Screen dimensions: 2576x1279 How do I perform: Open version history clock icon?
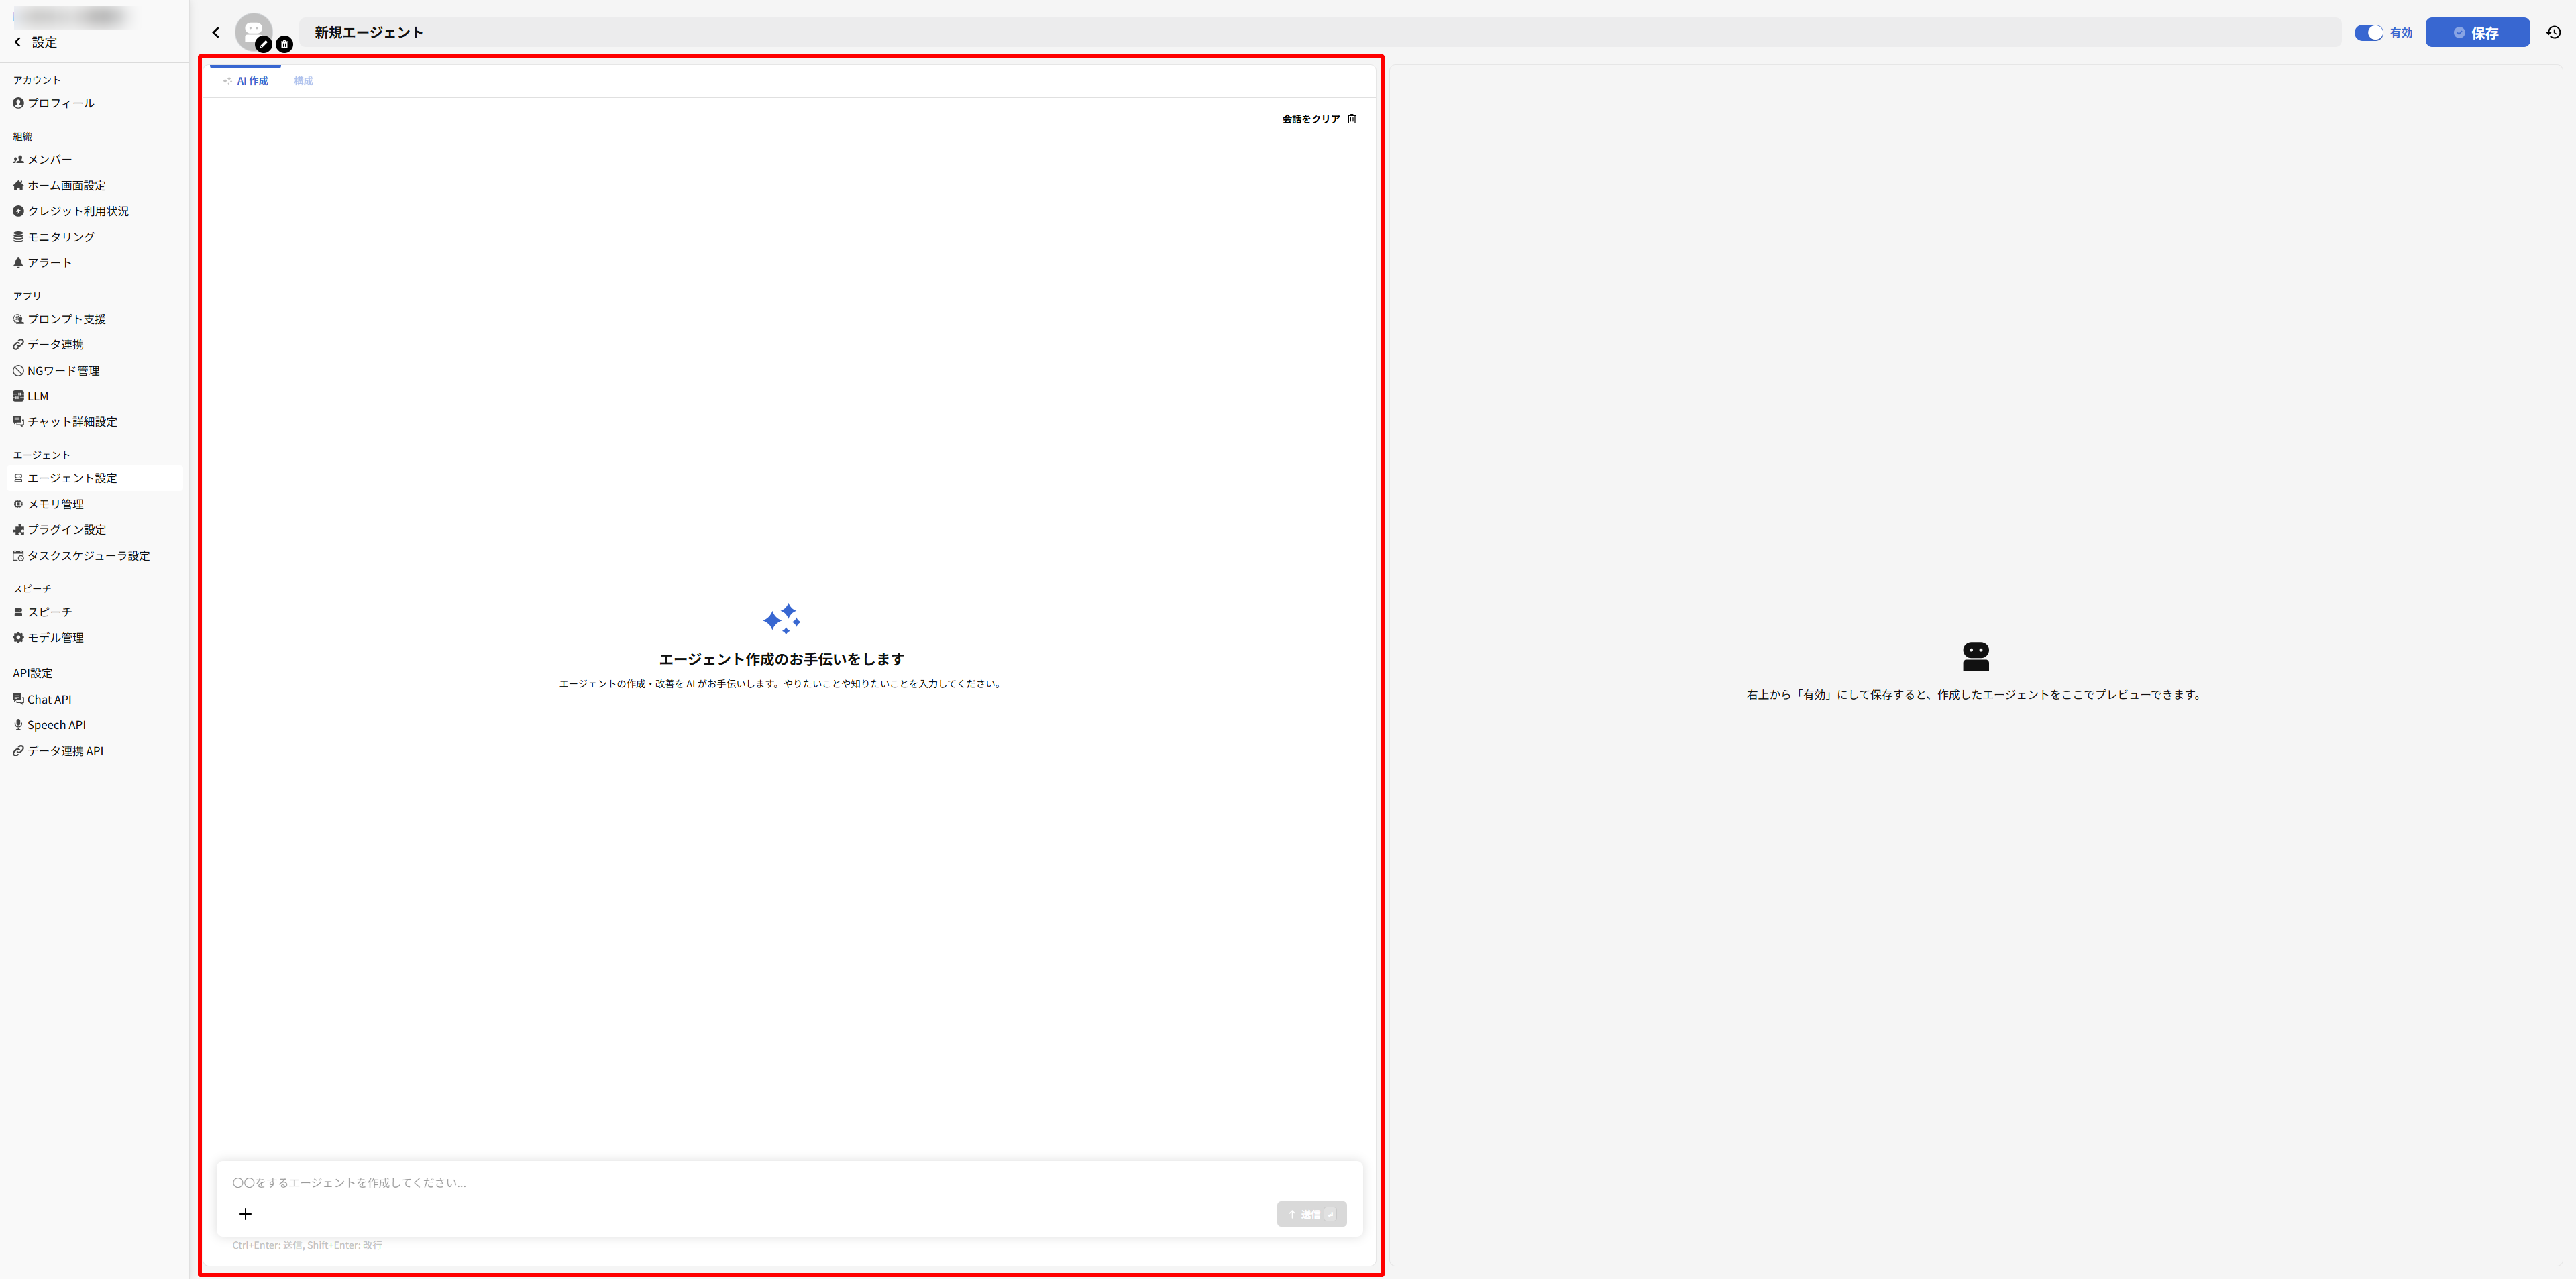(2553, 32)
